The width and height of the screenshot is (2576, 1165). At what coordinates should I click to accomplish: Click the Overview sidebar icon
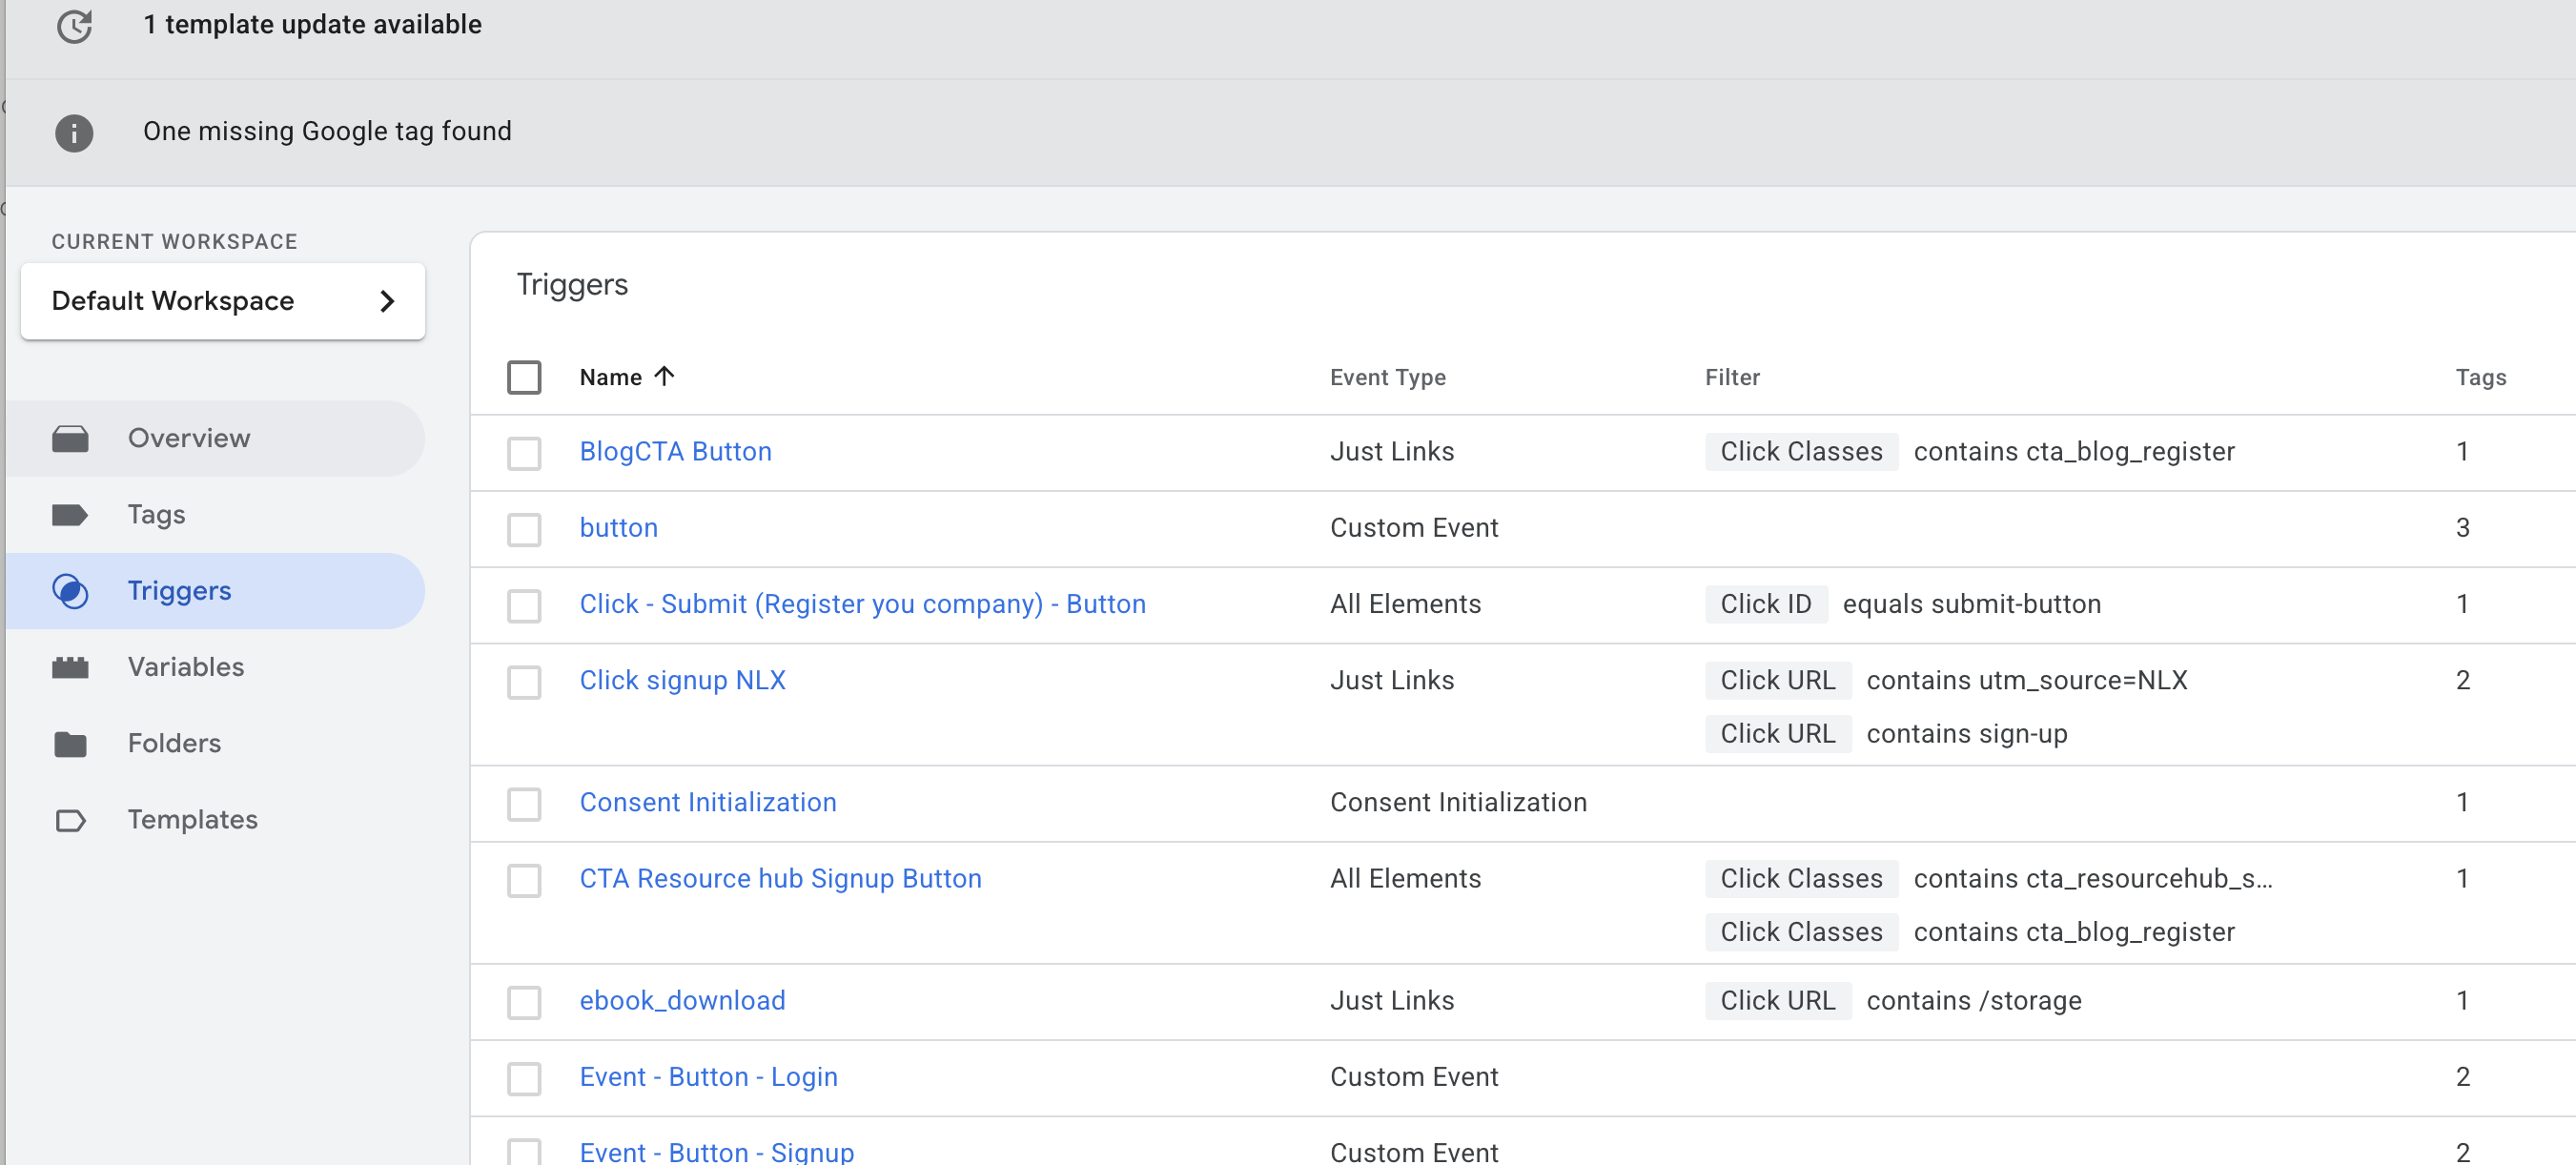click(x=70, y=438)
